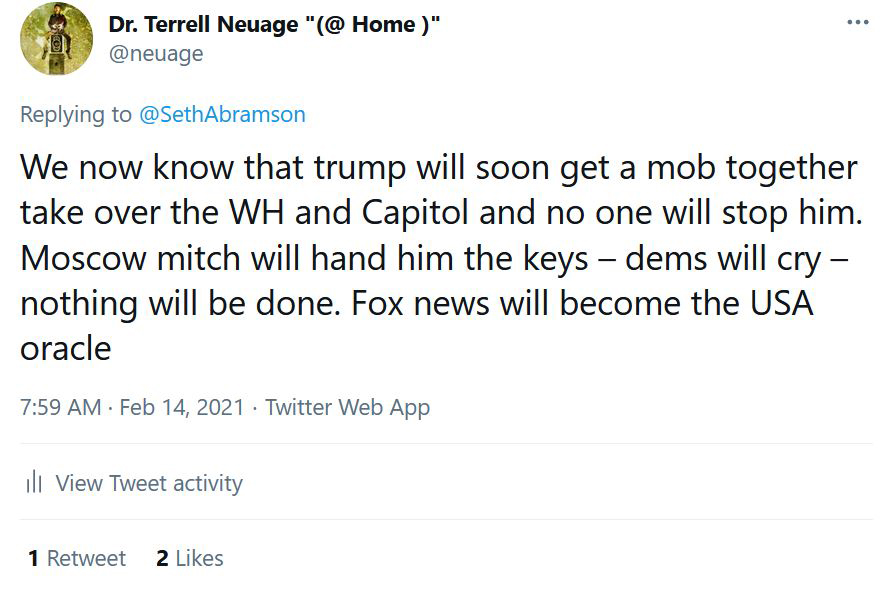The height and width of the screenshot is (589, 881).
Task: Open Dr. Terrell Neuage's profile avatar
Action: coord(56,39)
